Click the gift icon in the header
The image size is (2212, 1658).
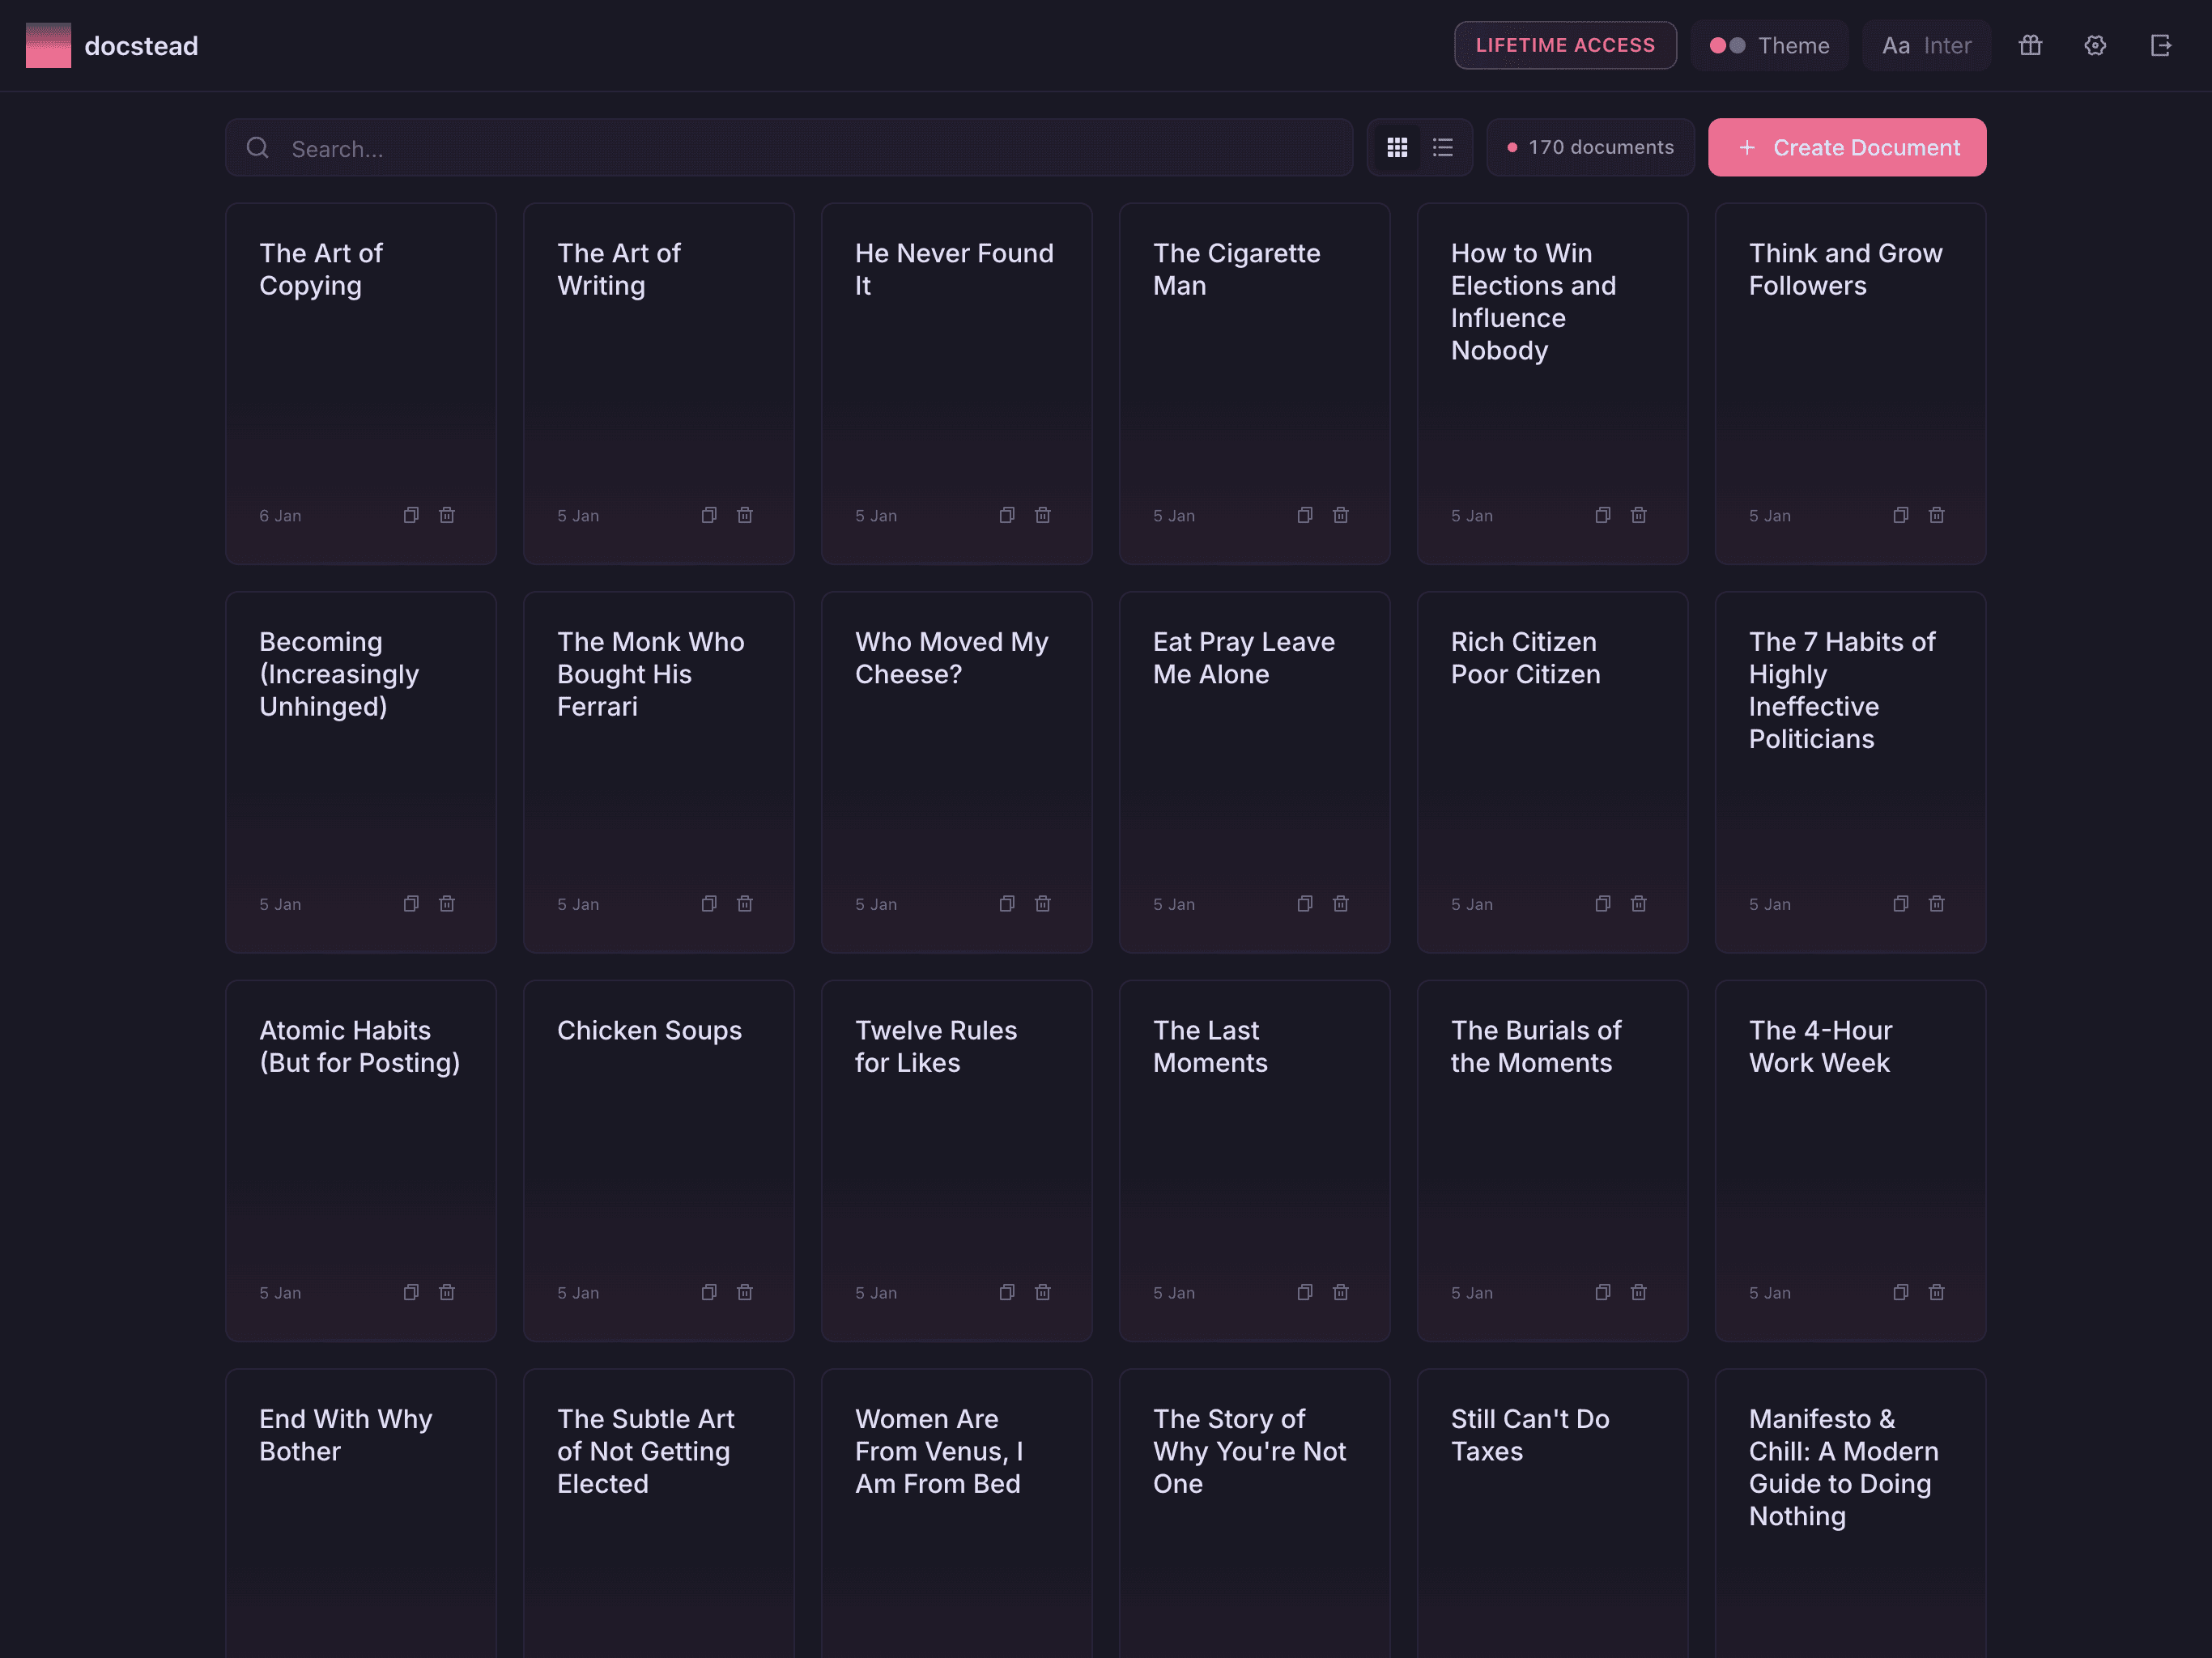pos(2030,45)
